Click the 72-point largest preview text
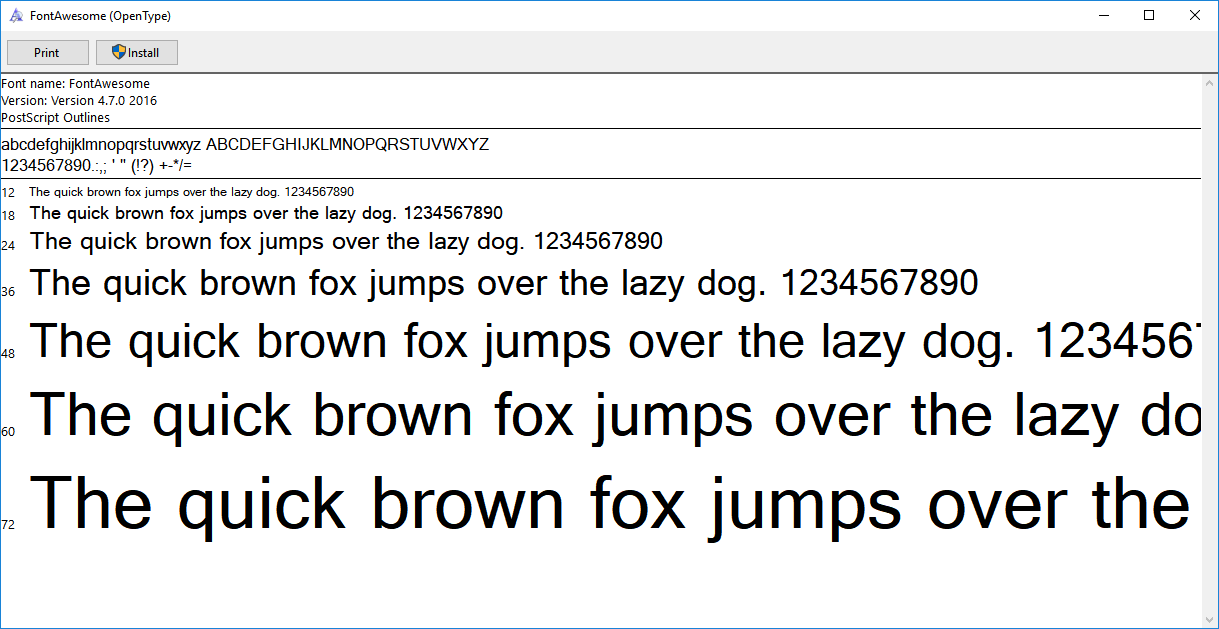The height and width of the screenshot is (629, 1219). click(600, 502)
